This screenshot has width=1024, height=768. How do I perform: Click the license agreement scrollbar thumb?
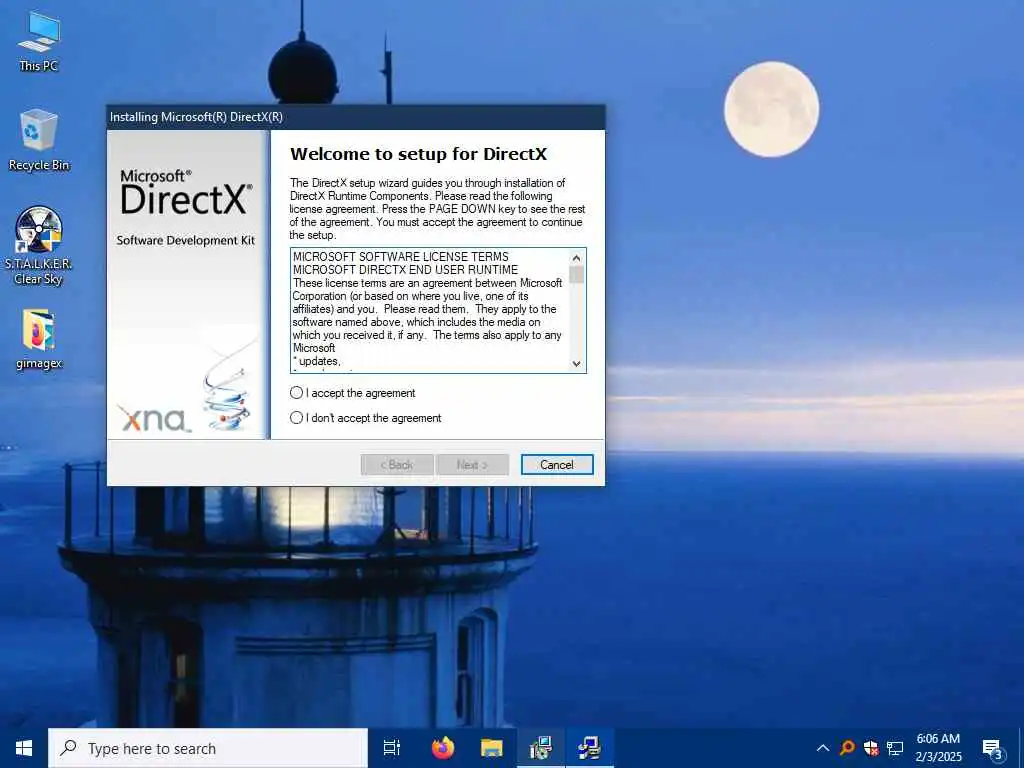click(x=576, y=274)
